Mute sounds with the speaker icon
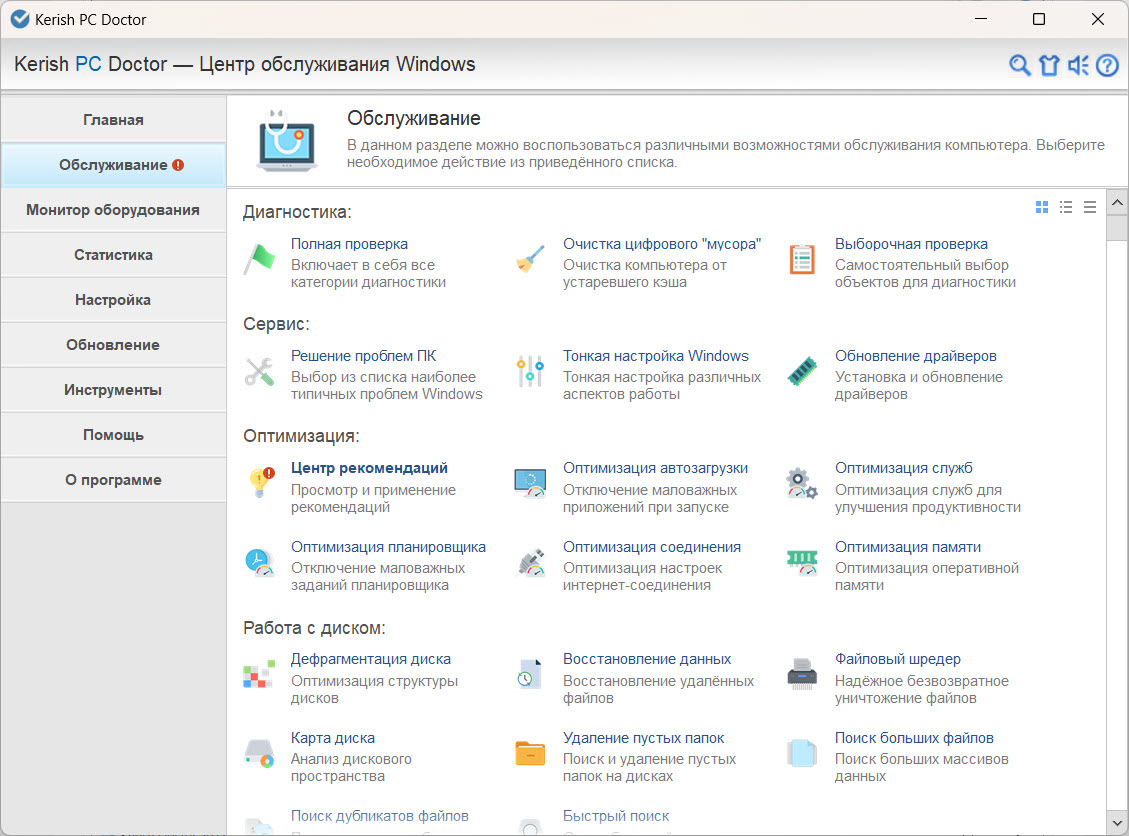The width and height of the screenshot is (1129, 836). [x=1077, y=66]
